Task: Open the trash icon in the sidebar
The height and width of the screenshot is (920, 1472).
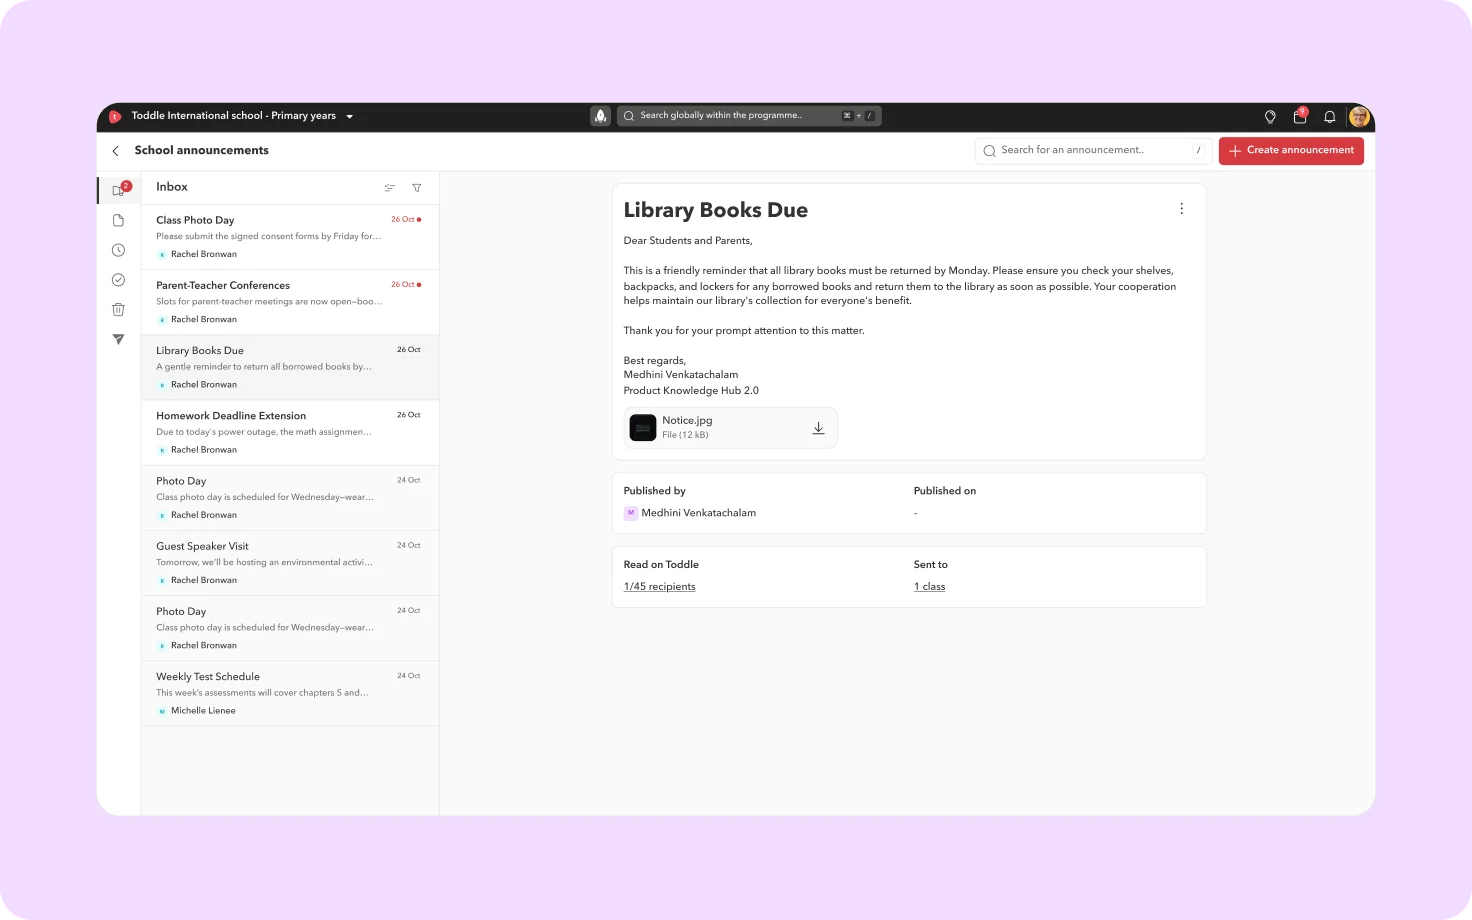Action: (118, 310)
